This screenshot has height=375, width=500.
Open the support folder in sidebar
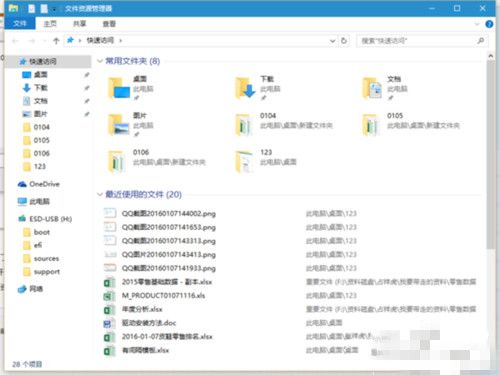tap(46, 272)
